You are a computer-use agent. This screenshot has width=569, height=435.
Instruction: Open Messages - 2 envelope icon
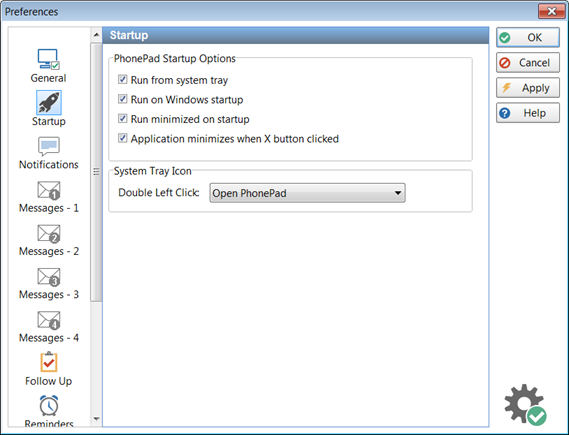point(49,233)
